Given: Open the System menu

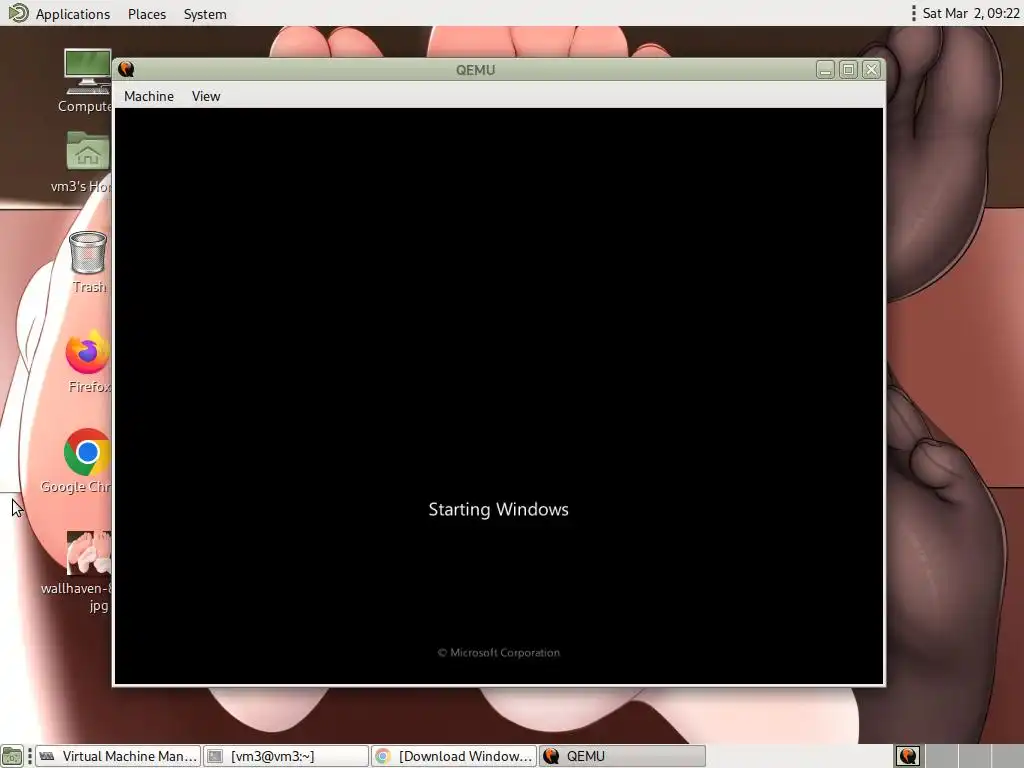Looking at the screenshot, I should 205,14.
